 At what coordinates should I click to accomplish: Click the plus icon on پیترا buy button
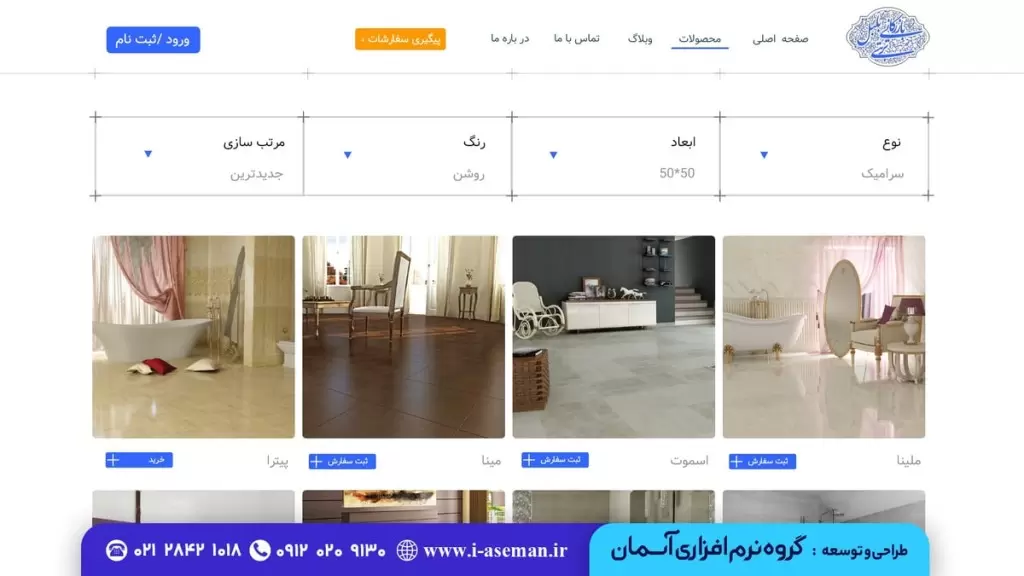pos(113,460)
